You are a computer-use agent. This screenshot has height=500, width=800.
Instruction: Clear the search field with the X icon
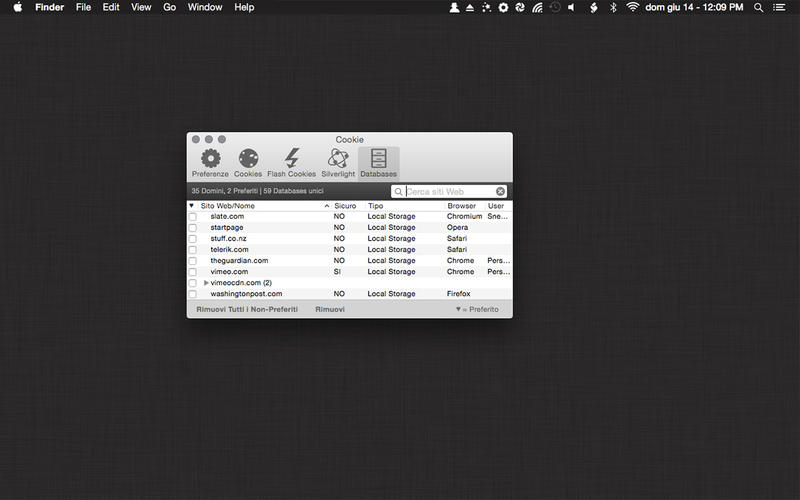(501, 191)
